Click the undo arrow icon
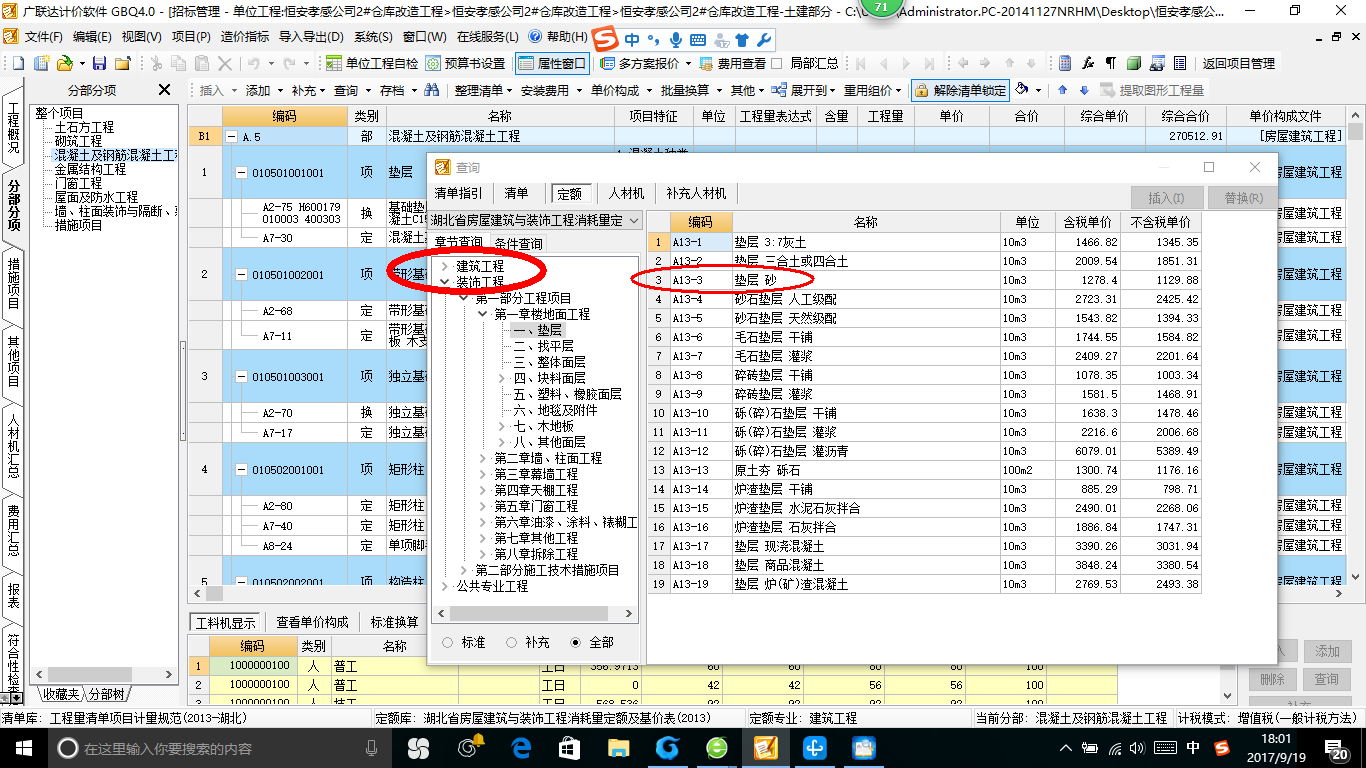 (x=255, y=63)
